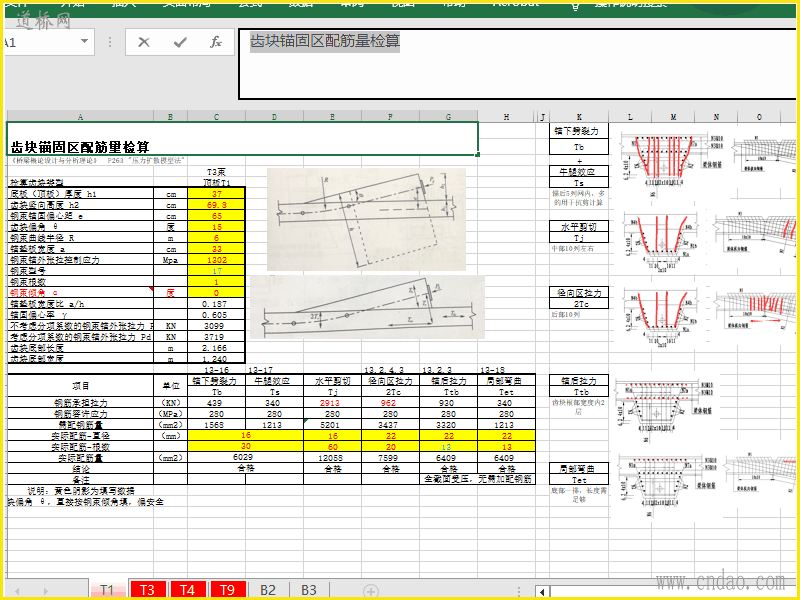Select blue value 17 in yellow cell
800x600 pixels.
click(216, 271)
